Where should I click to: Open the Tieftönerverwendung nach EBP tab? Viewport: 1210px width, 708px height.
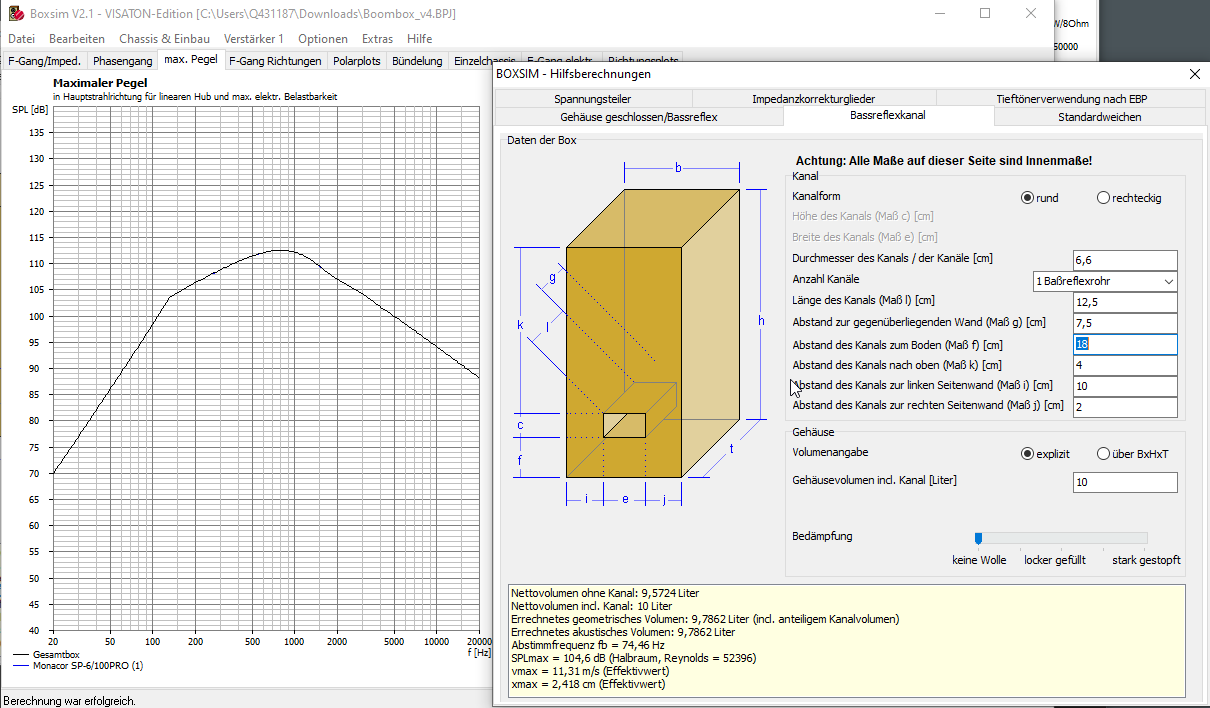[x=1071, y=98]
